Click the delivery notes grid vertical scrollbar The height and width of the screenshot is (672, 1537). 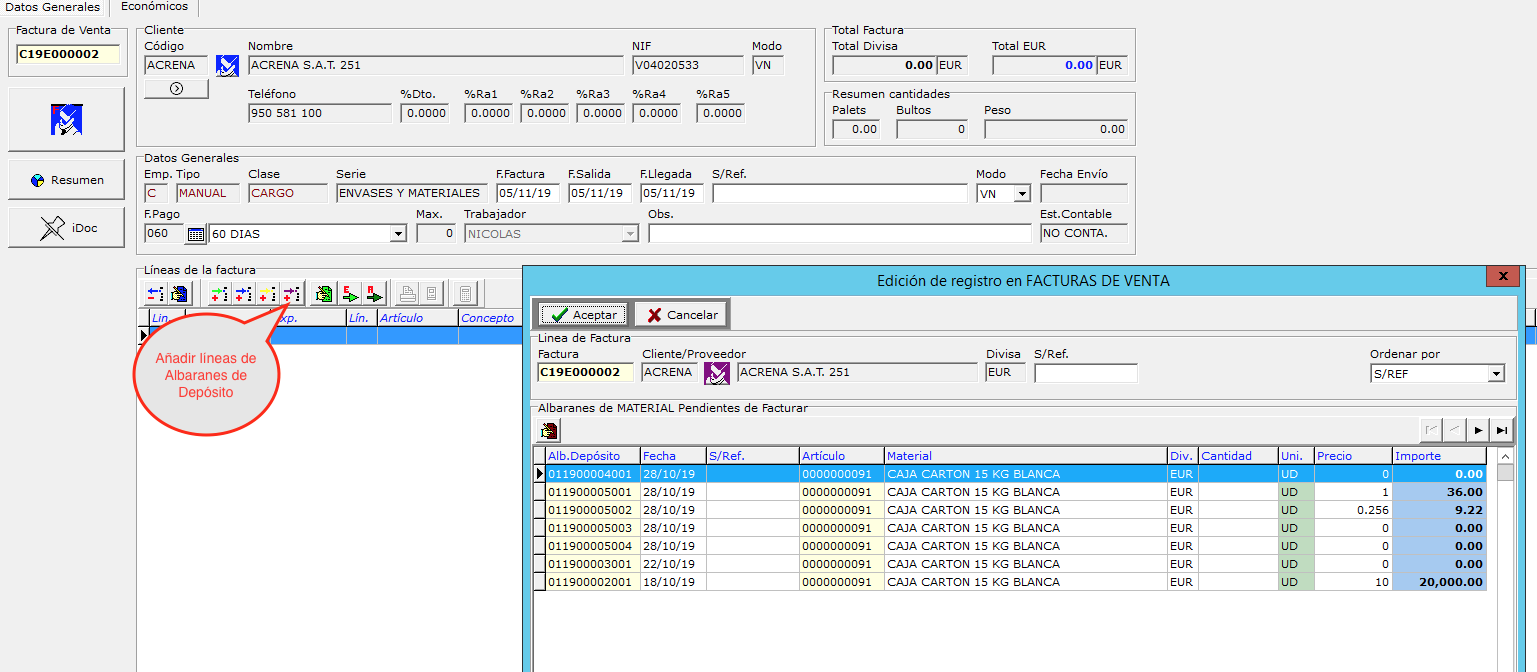click(x=1505, y=560)
